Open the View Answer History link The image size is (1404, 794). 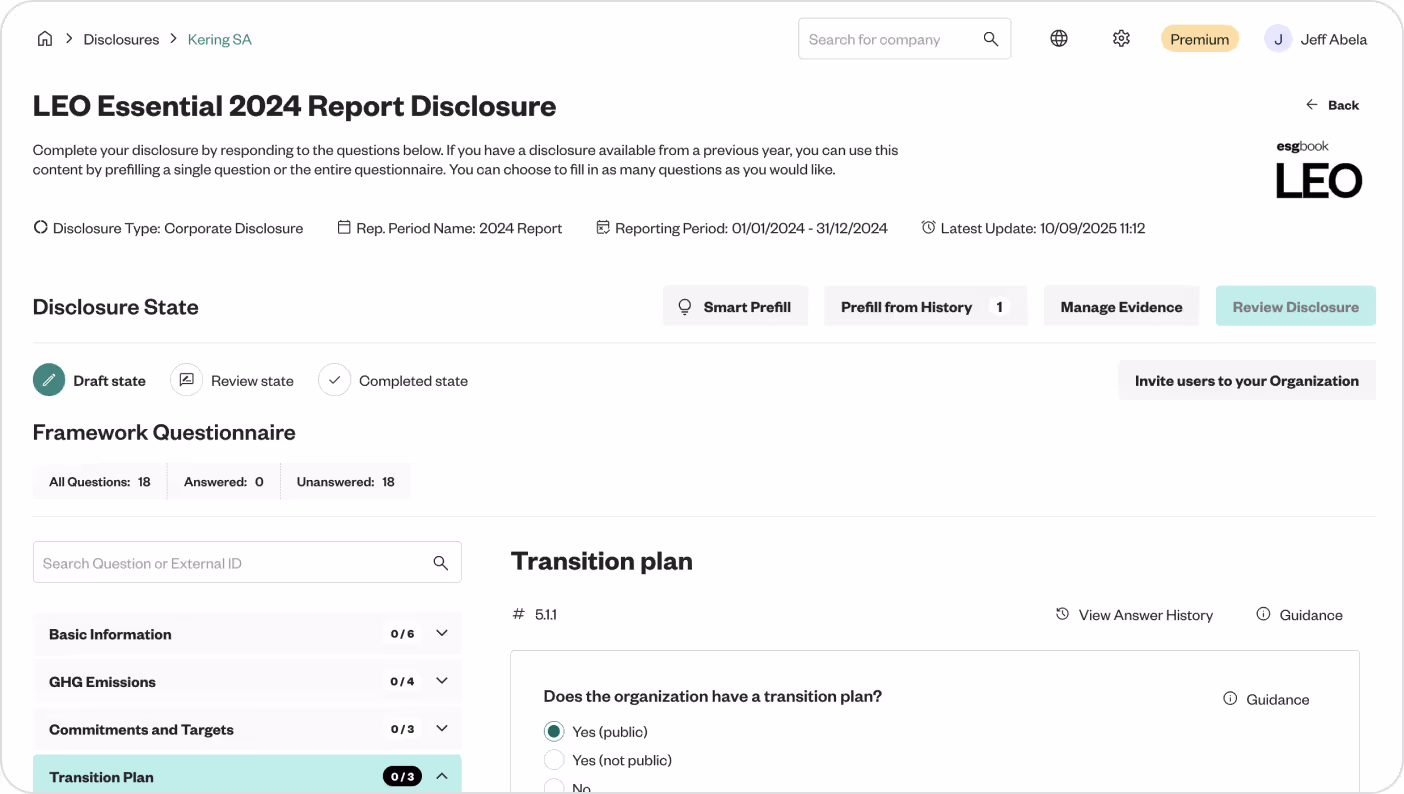click(1145, 615)
